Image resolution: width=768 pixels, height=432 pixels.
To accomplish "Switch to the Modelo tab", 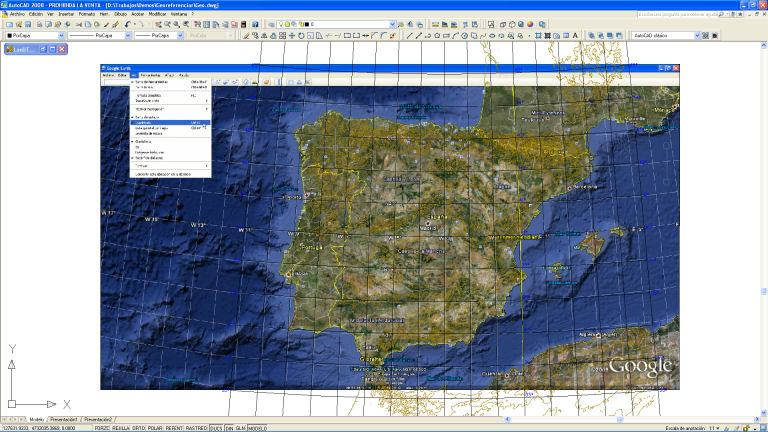I will pyautogui.click(x=37, y=420).
